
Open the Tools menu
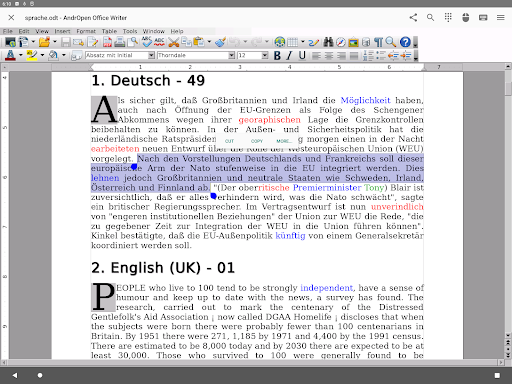[x=130, y=31]
